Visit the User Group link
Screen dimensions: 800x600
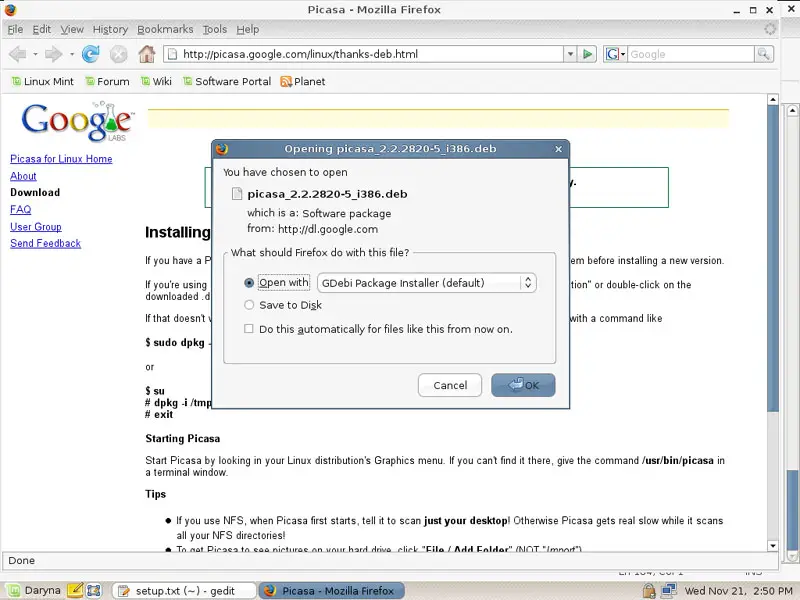(x=36, y=227)
